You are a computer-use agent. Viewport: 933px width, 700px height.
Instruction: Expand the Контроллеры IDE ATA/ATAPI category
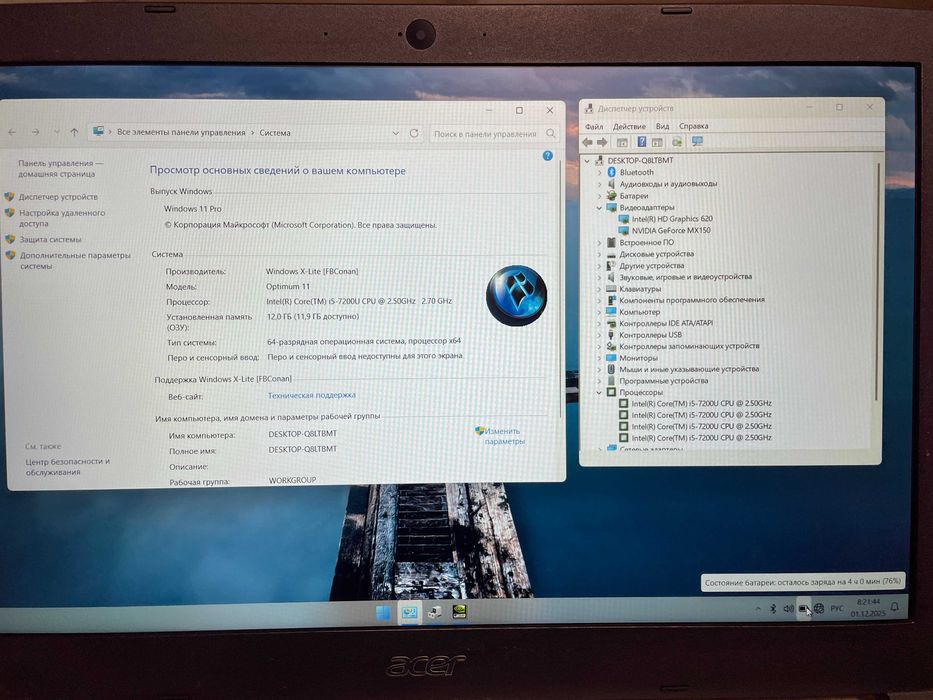pyautogui.click(x=599, y=324)
